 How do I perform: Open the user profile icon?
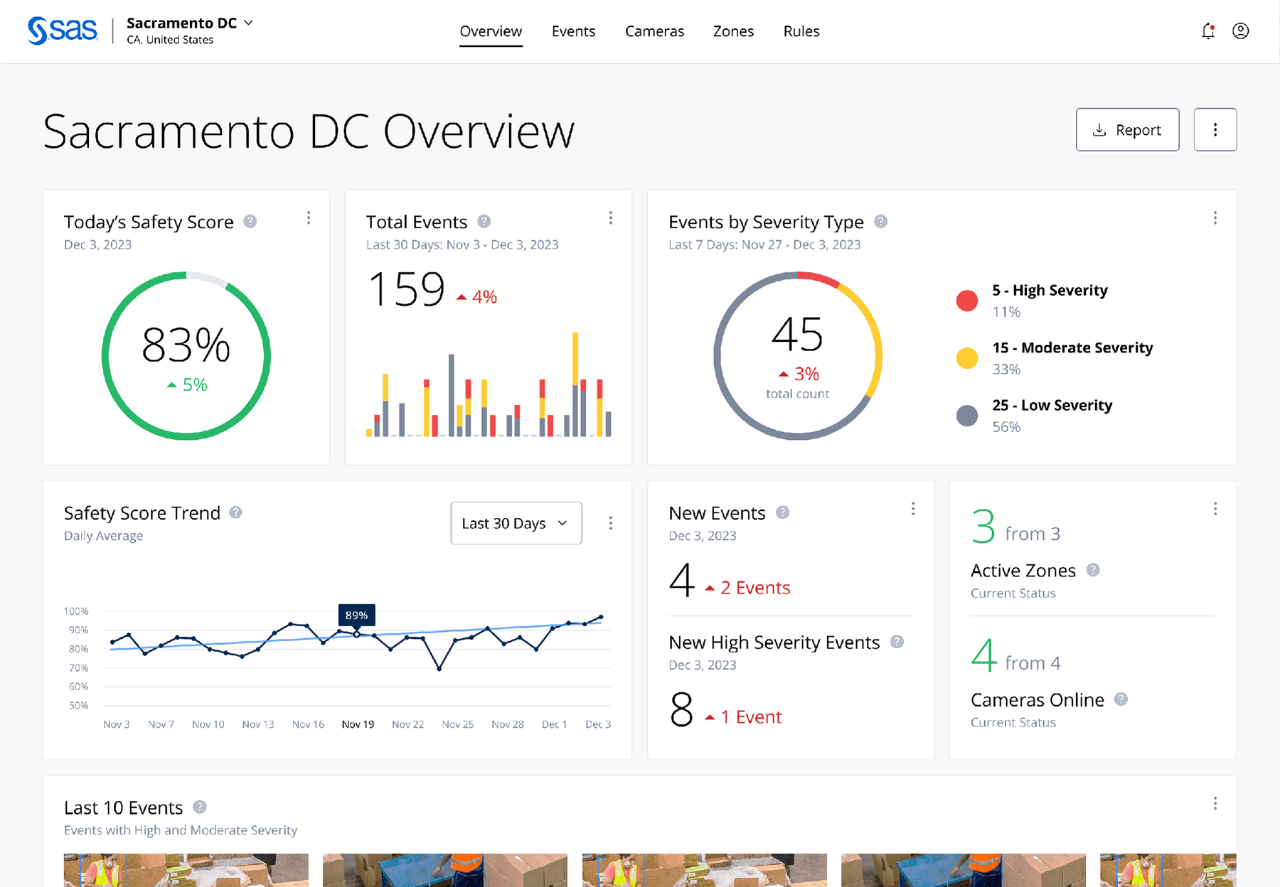pos(1241,31)
